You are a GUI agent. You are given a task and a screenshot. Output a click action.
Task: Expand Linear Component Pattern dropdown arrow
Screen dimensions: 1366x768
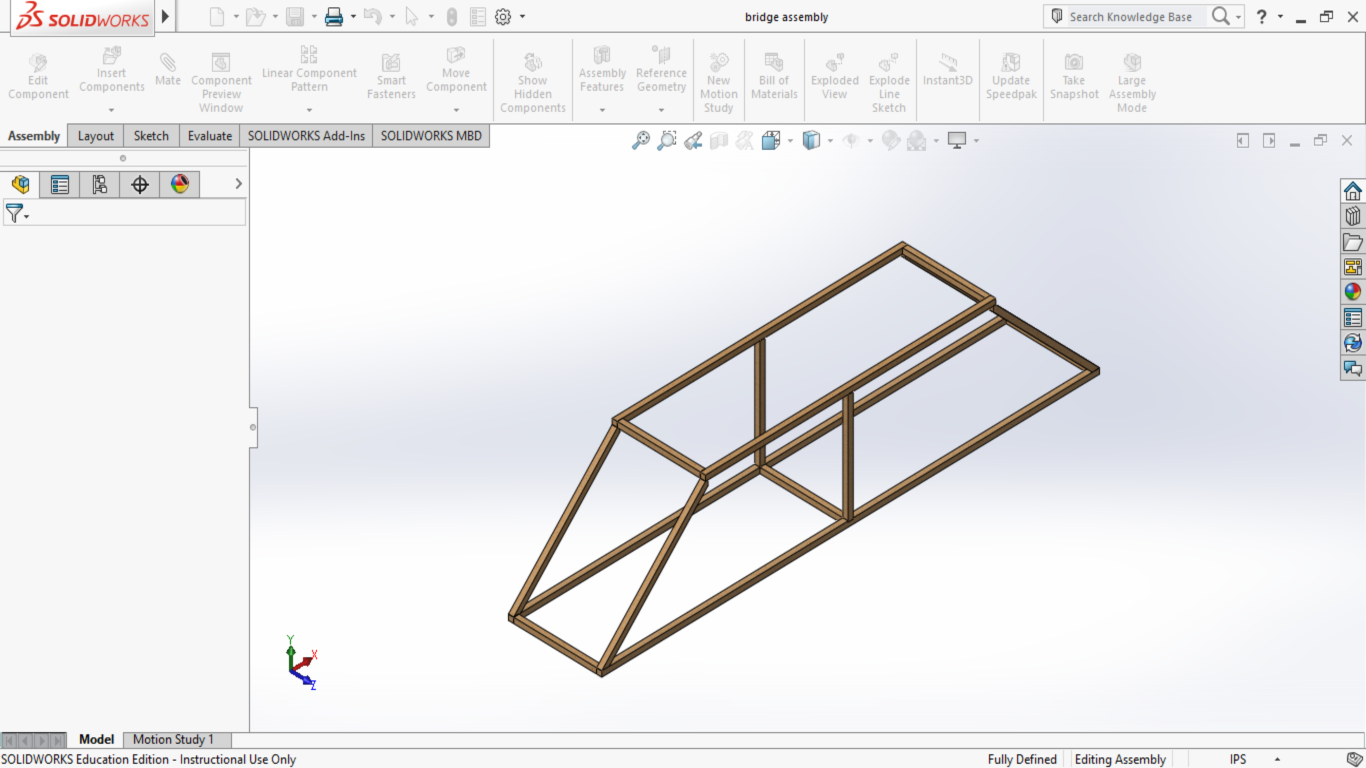point(309,110)
